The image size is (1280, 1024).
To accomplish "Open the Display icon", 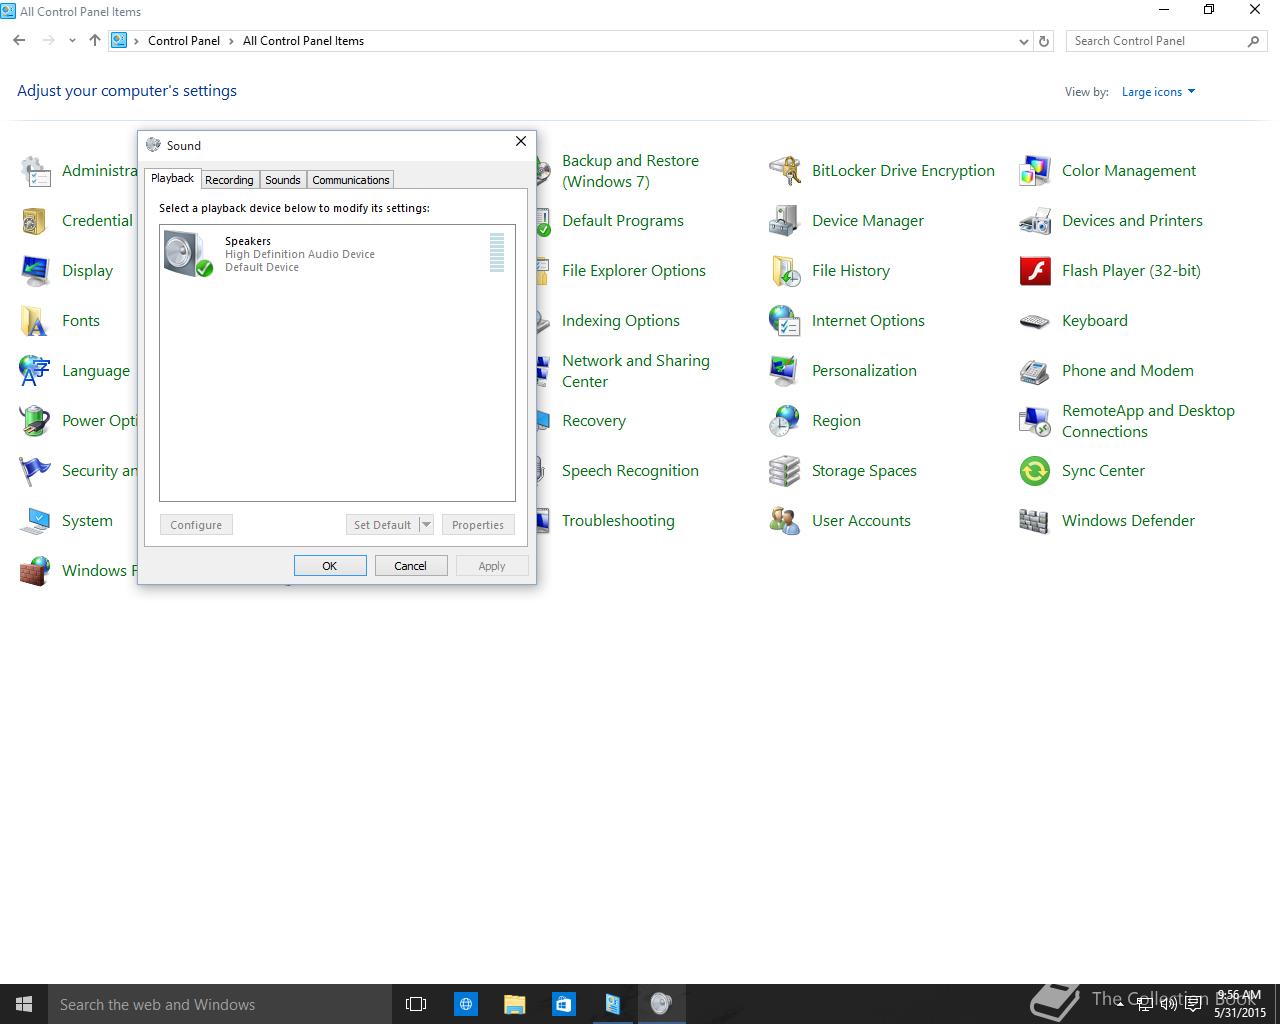I will [x=35, y=271].
